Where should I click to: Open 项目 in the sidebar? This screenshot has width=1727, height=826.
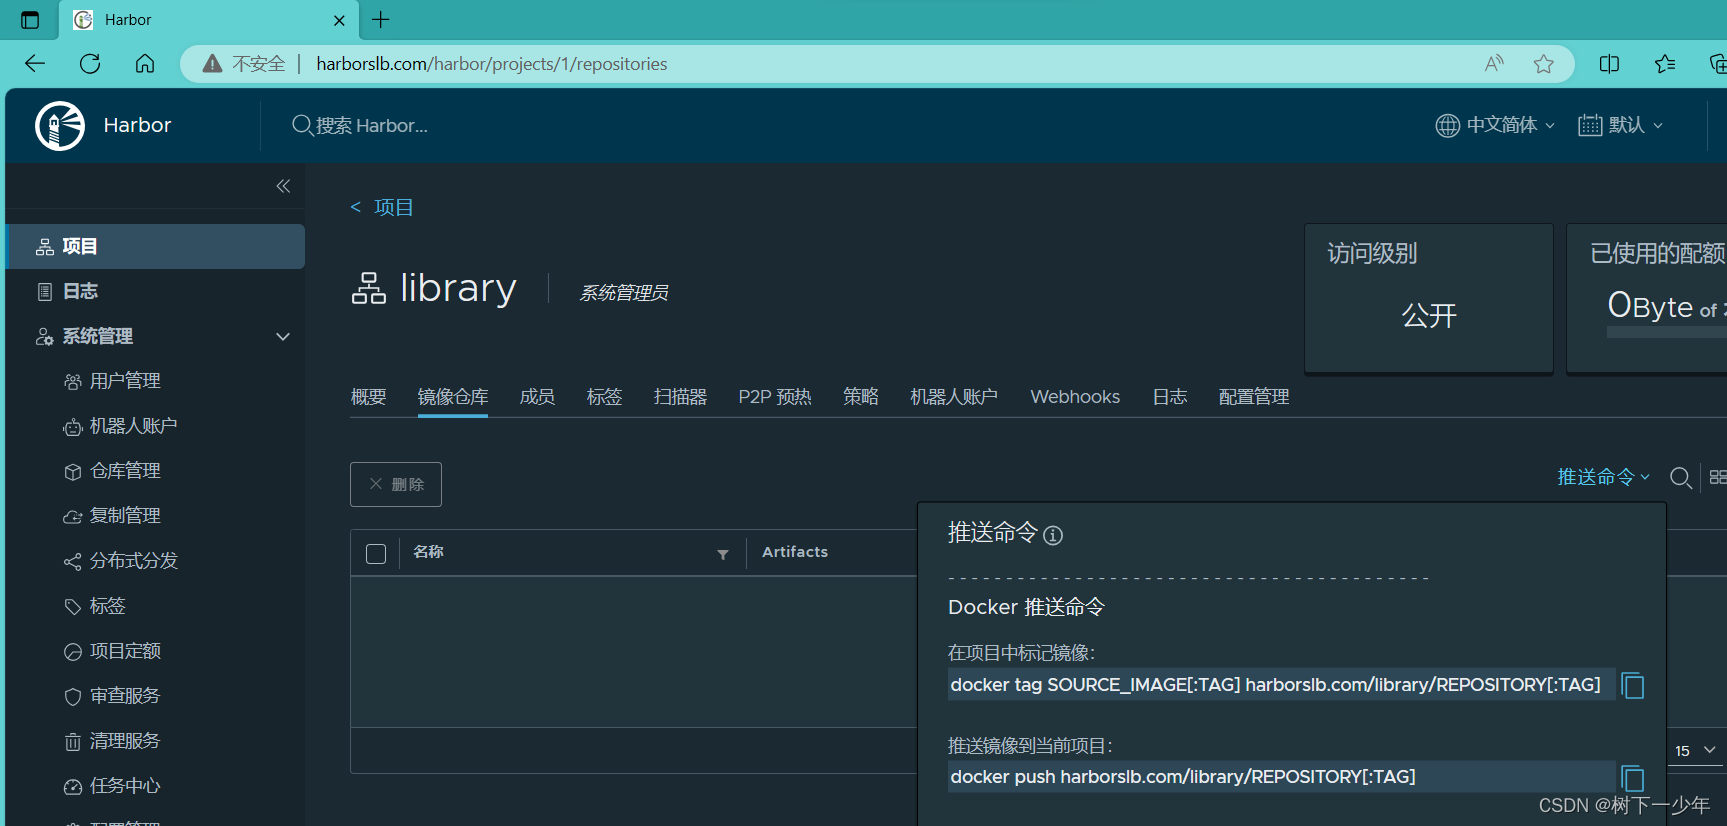(155, 246)
